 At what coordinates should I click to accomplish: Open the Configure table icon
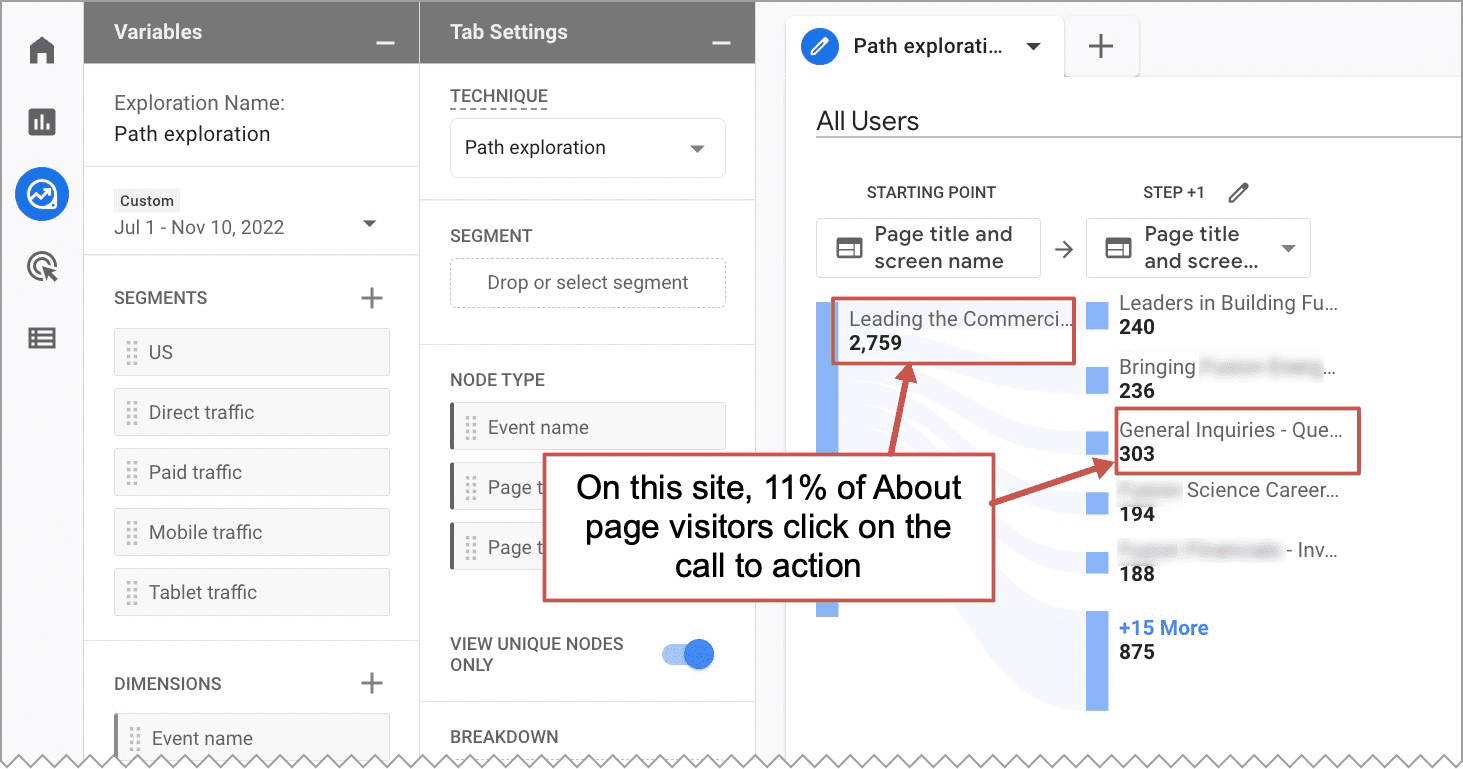42,338
